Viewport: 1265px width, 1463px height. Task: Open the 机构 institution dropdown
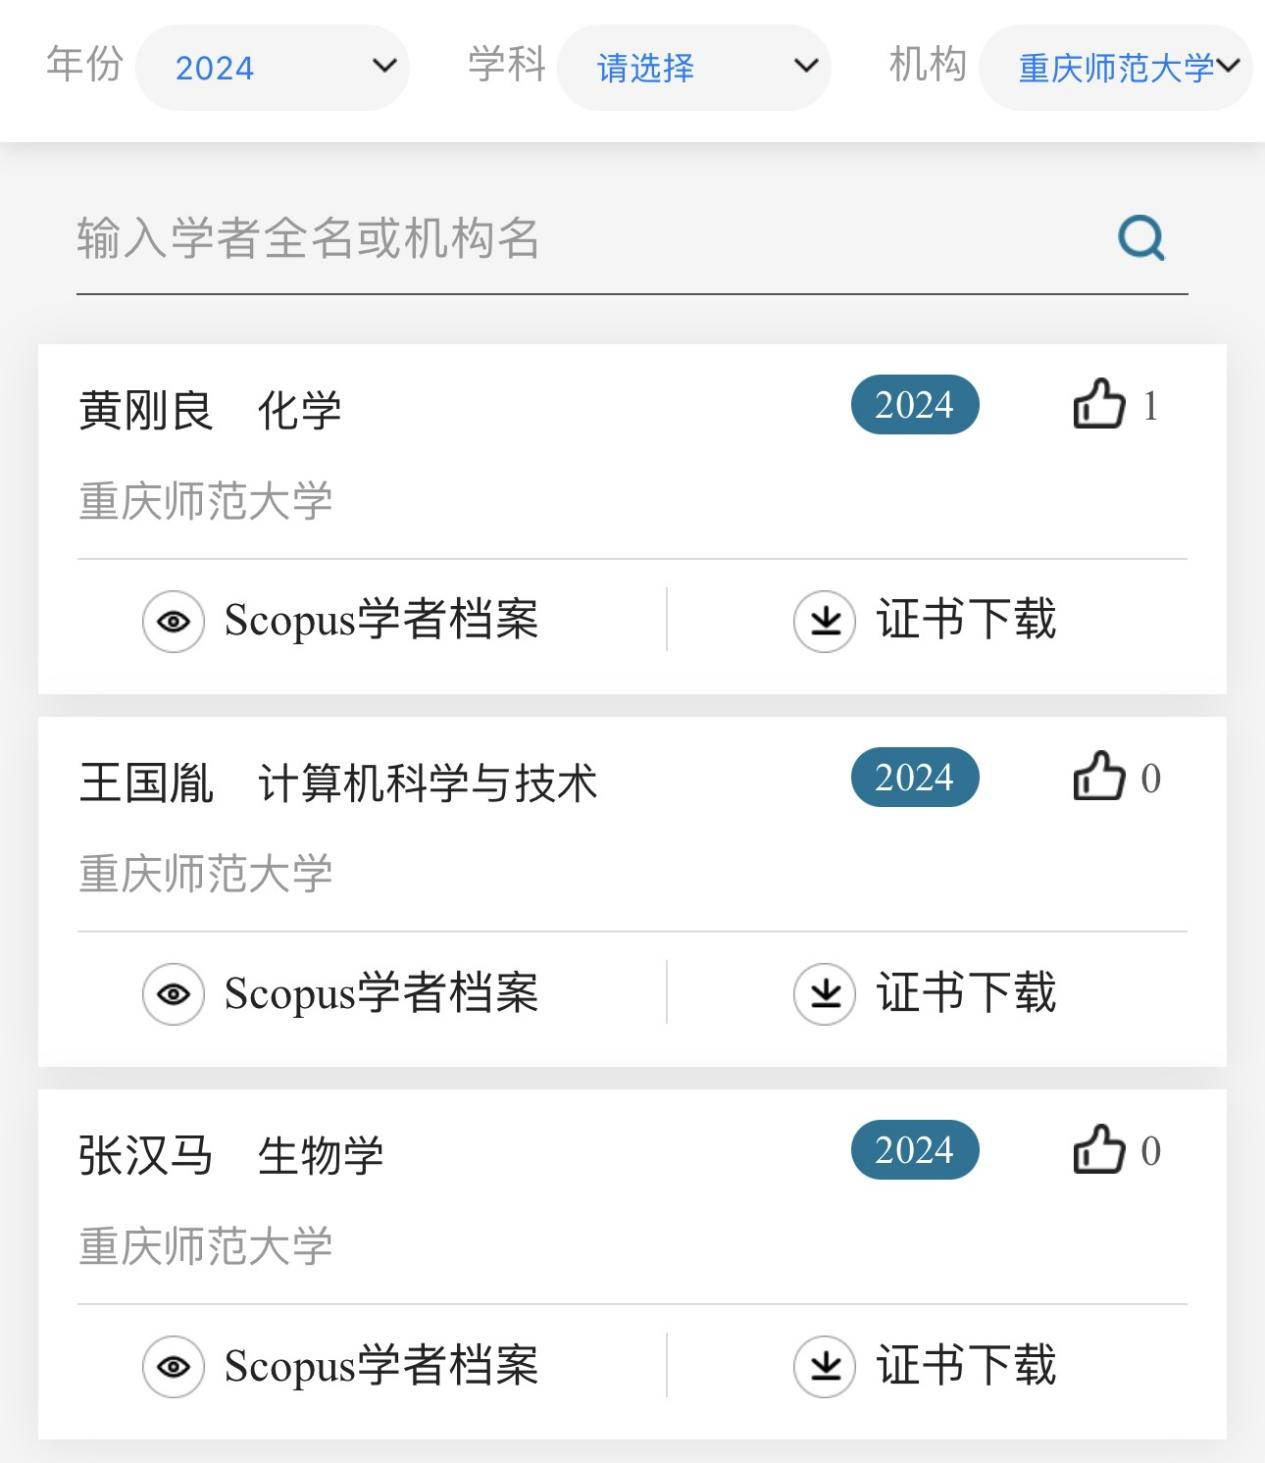click(x=1115, y=68)
